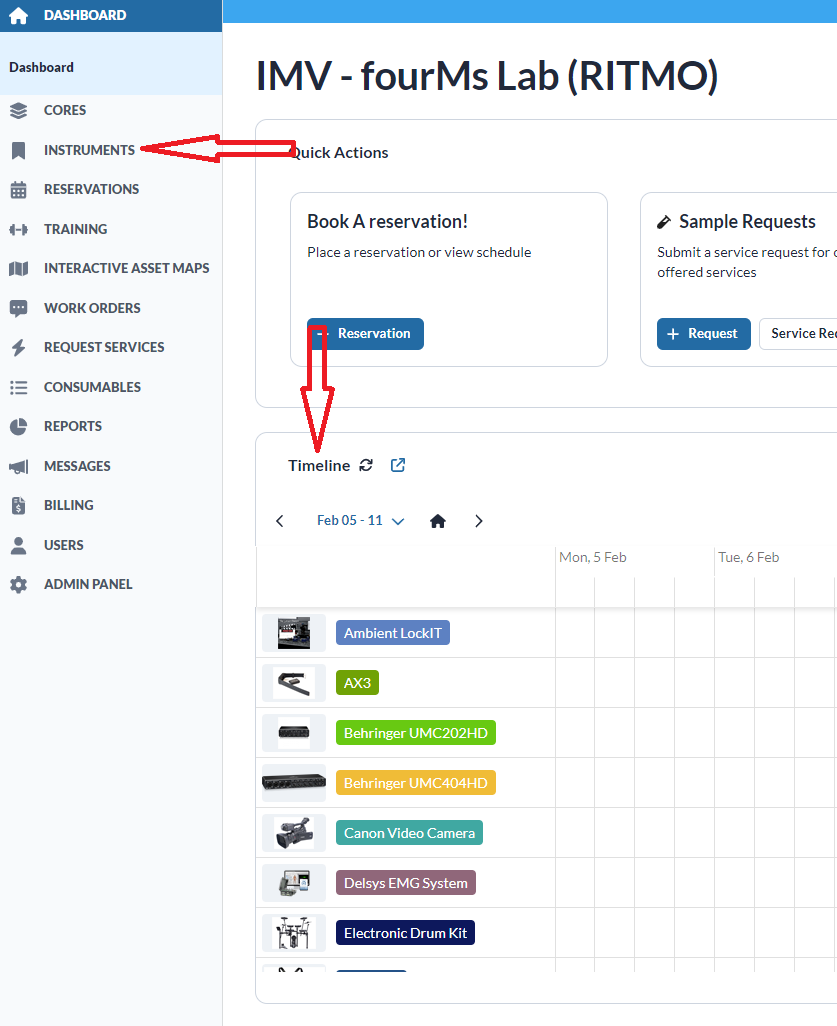Open Reservations in the sidebar menu
837x1026 pixels.
point(91,189)
